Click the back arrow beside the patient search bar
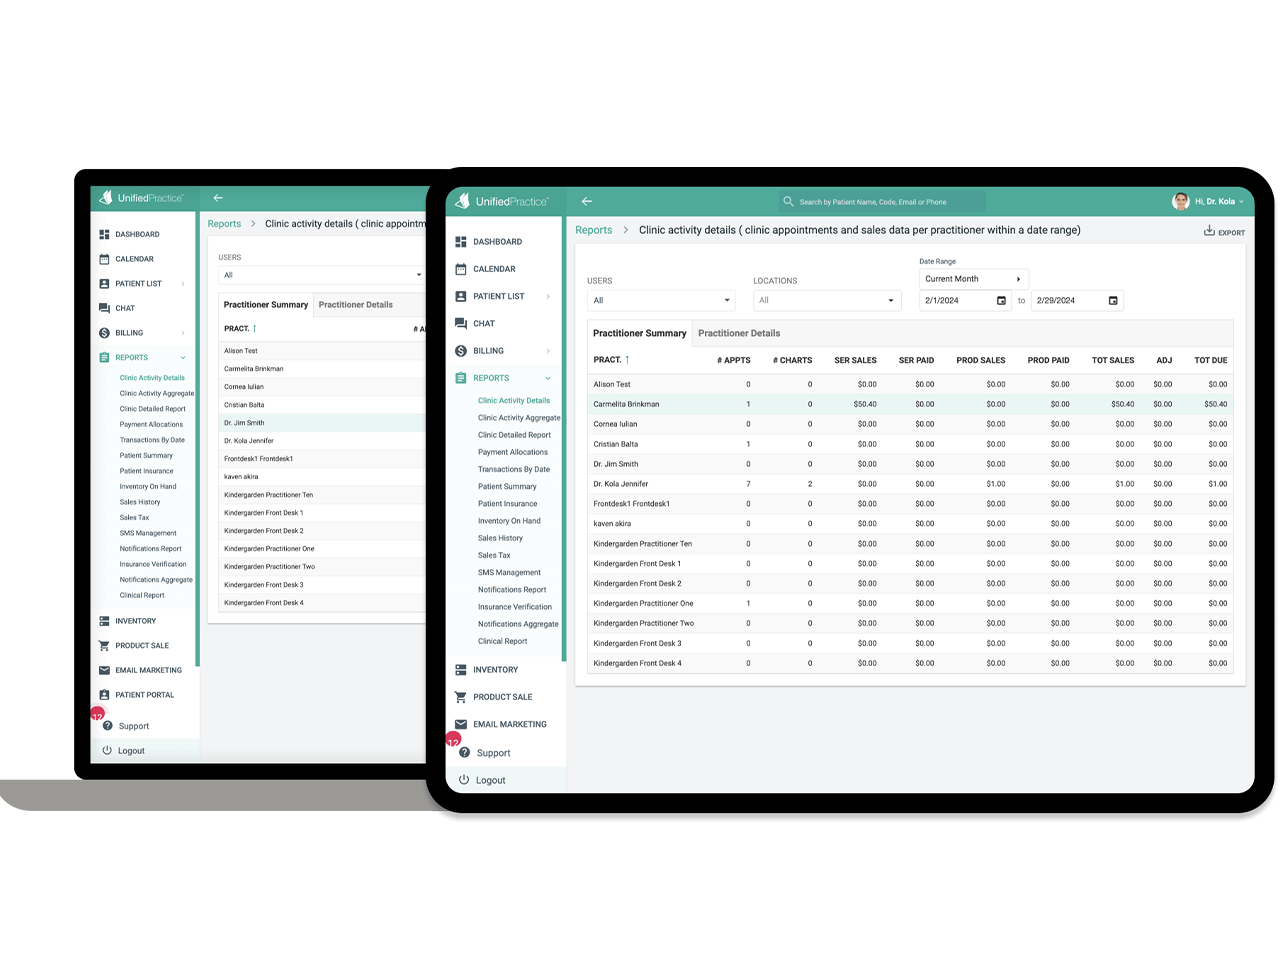 [x=587, y=201]
